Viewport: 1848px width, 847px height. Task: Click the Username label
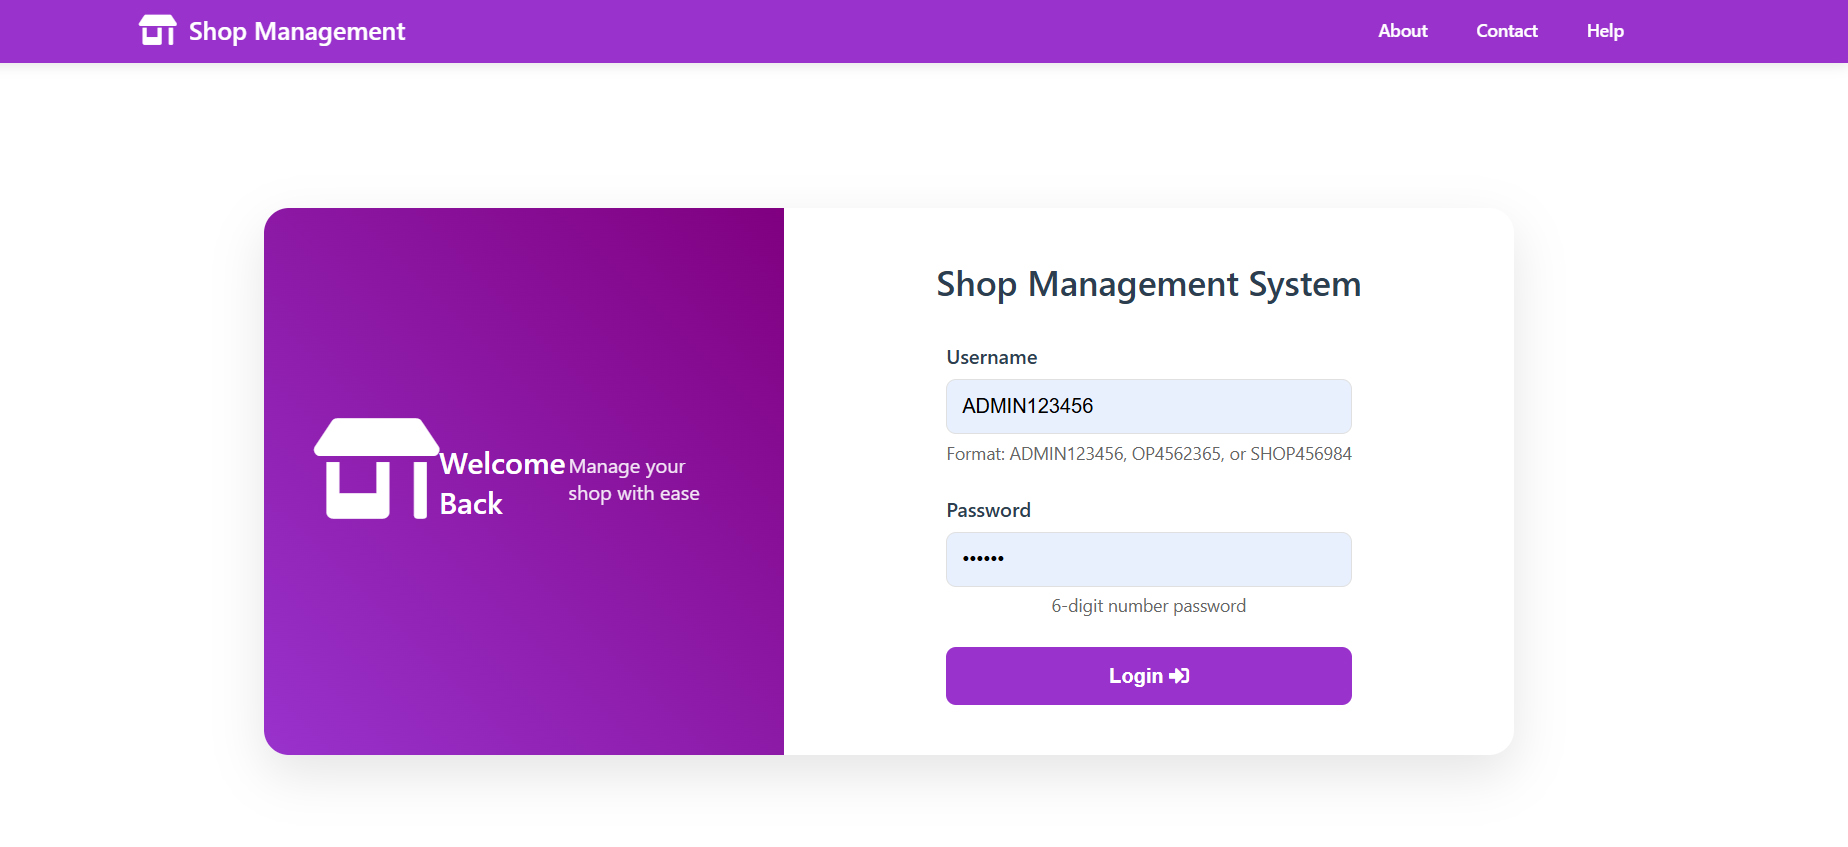pyautogui.click(x=991, y=357)
